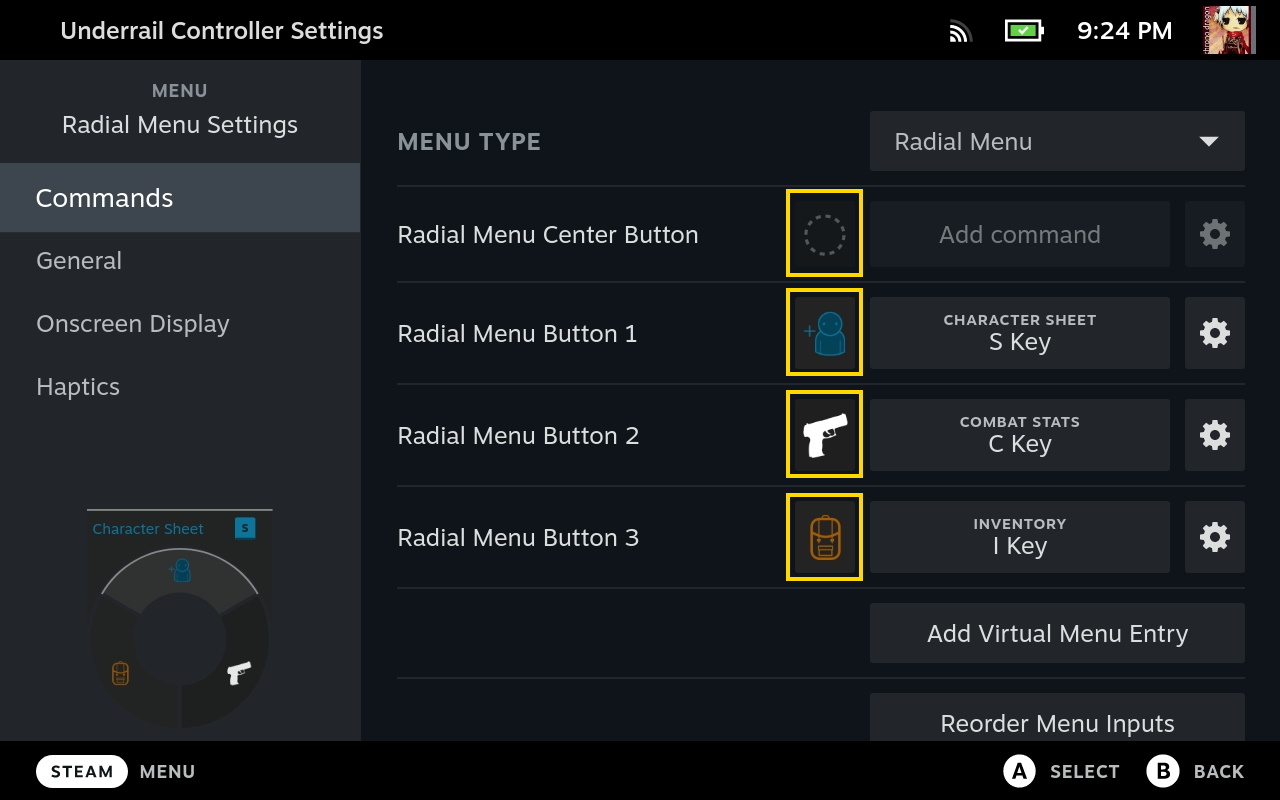Open gear settings for Inventory command
This screenshot has height=800, width=1280.
click(1215, 537)
